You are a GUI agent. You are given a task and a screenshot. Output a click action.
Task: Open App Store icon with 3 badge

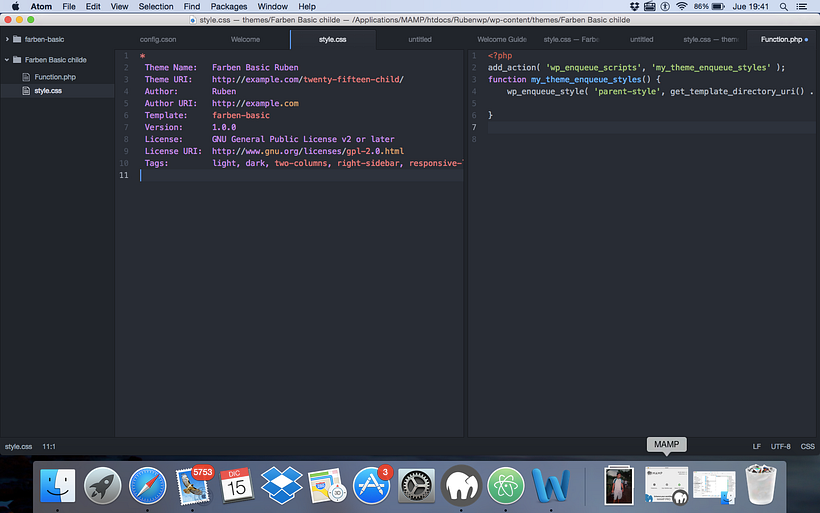(x=371, y=485)
